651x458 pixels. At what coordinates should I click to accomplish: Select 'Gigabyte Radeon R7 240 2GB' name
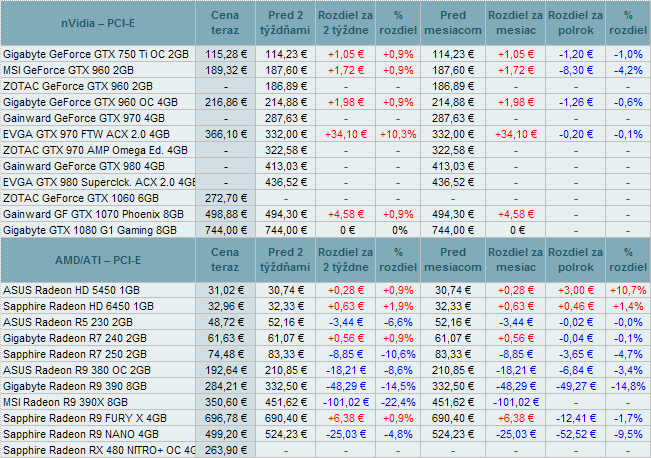pyautogui.click(x=75, y=338)
